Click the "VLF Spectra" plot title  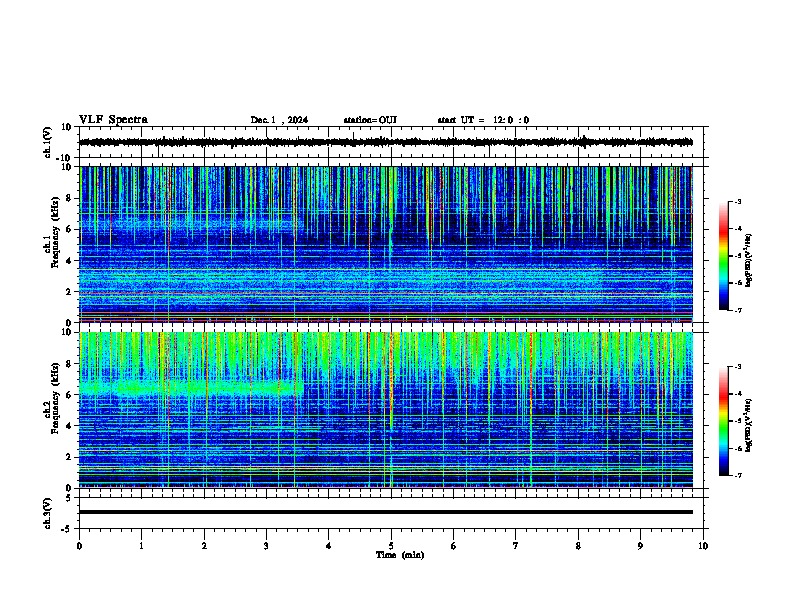coord(113,120)
